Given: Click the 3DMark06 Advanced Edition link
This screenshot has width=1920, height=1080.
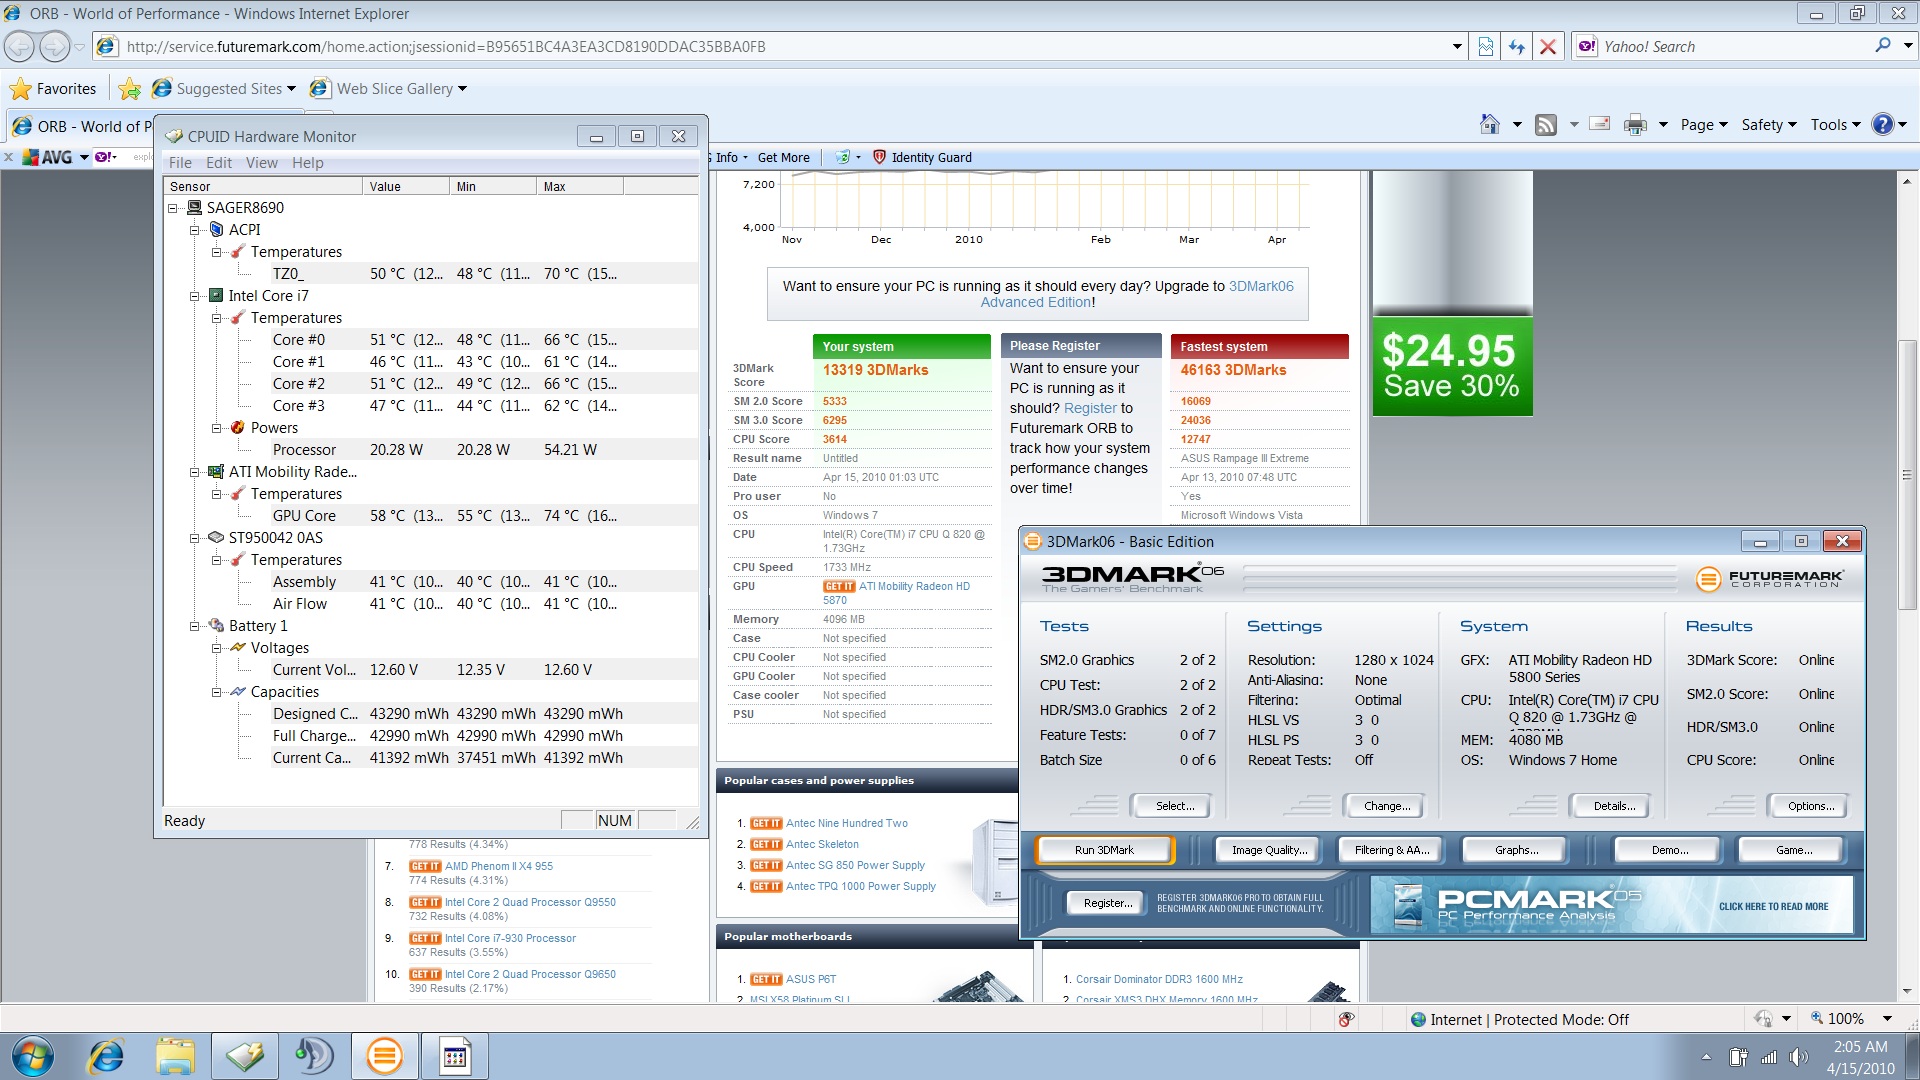Looking at the screenshot, I should (x=1260, y=286).
